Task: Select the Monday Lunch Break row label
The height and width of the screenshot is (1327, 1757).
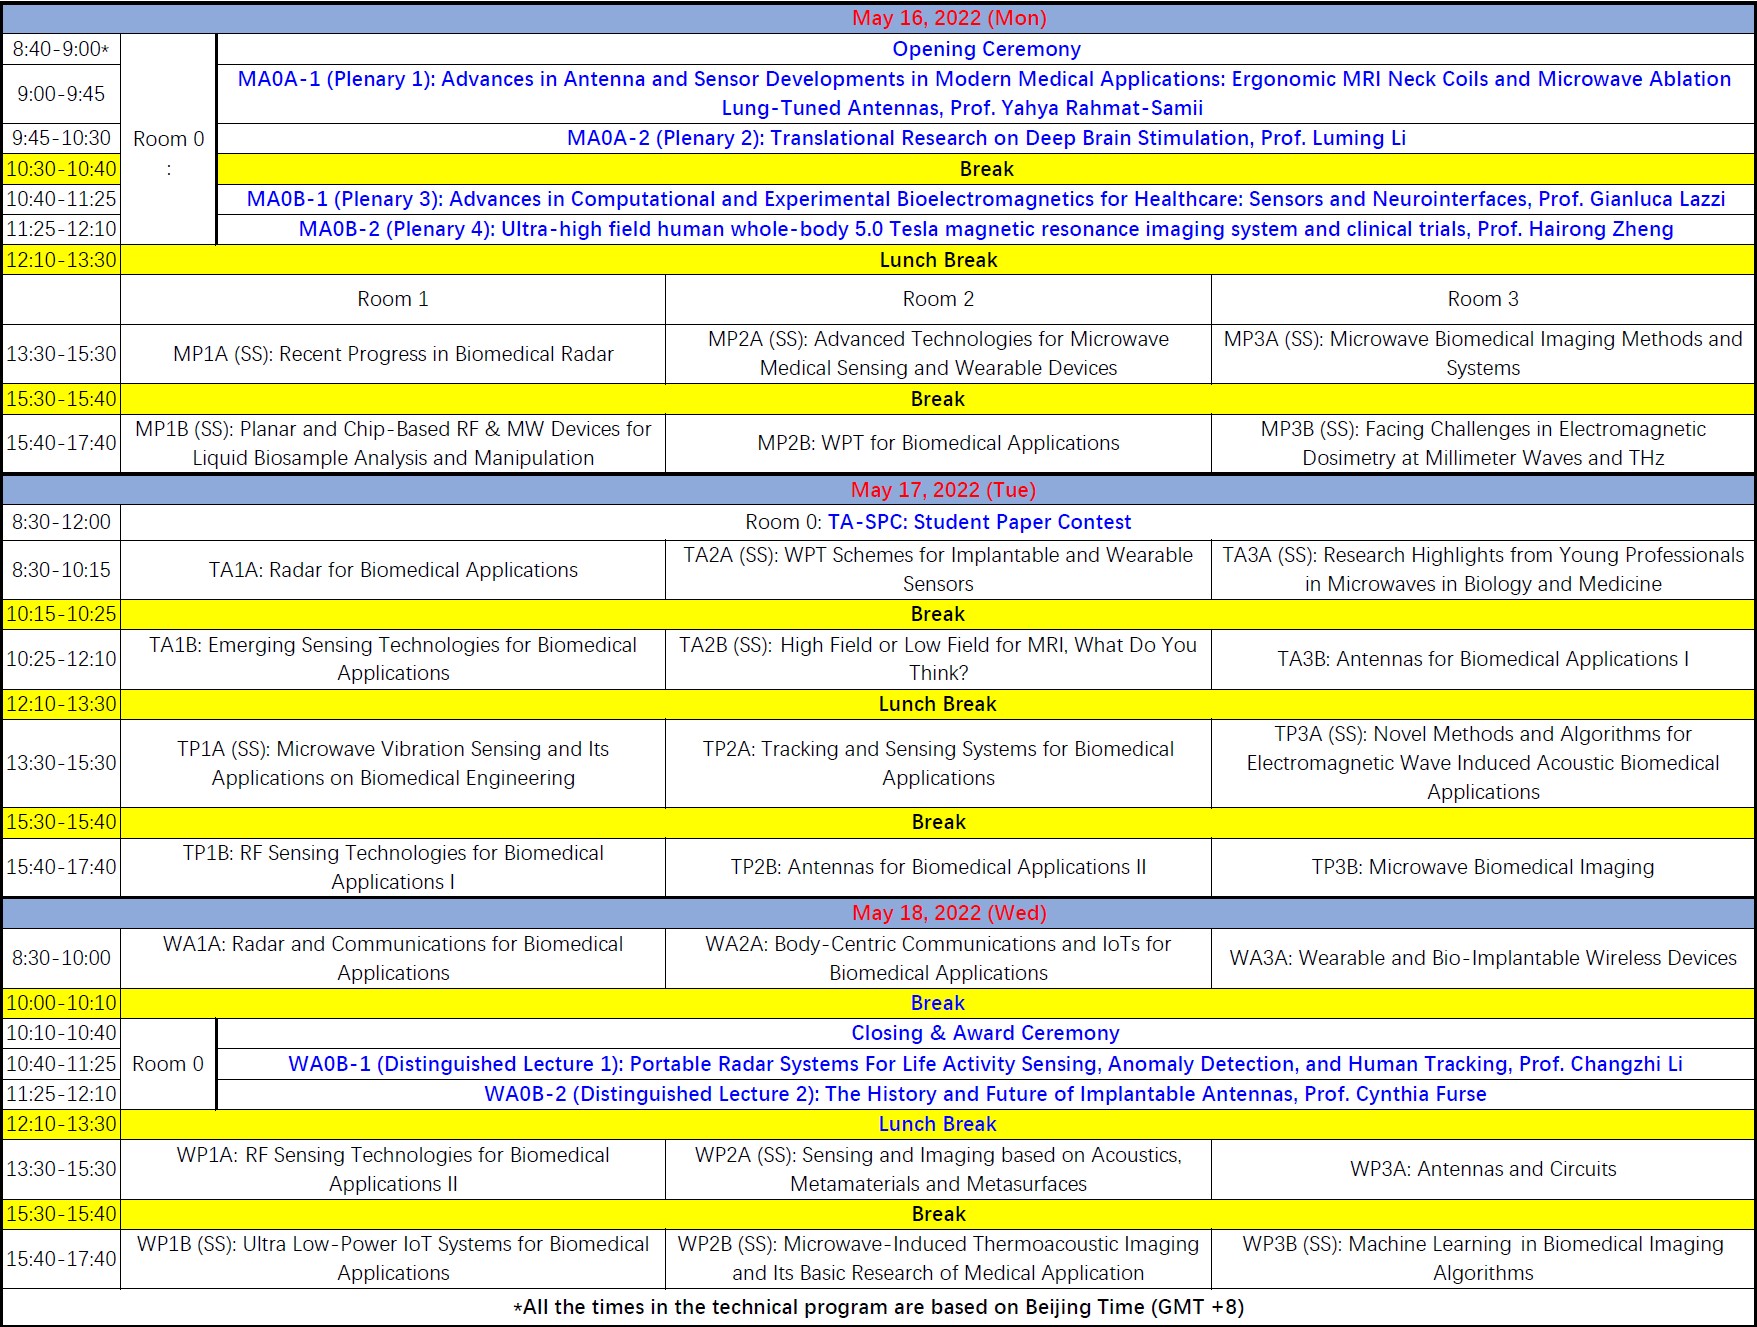Action: tap(938, 260)
